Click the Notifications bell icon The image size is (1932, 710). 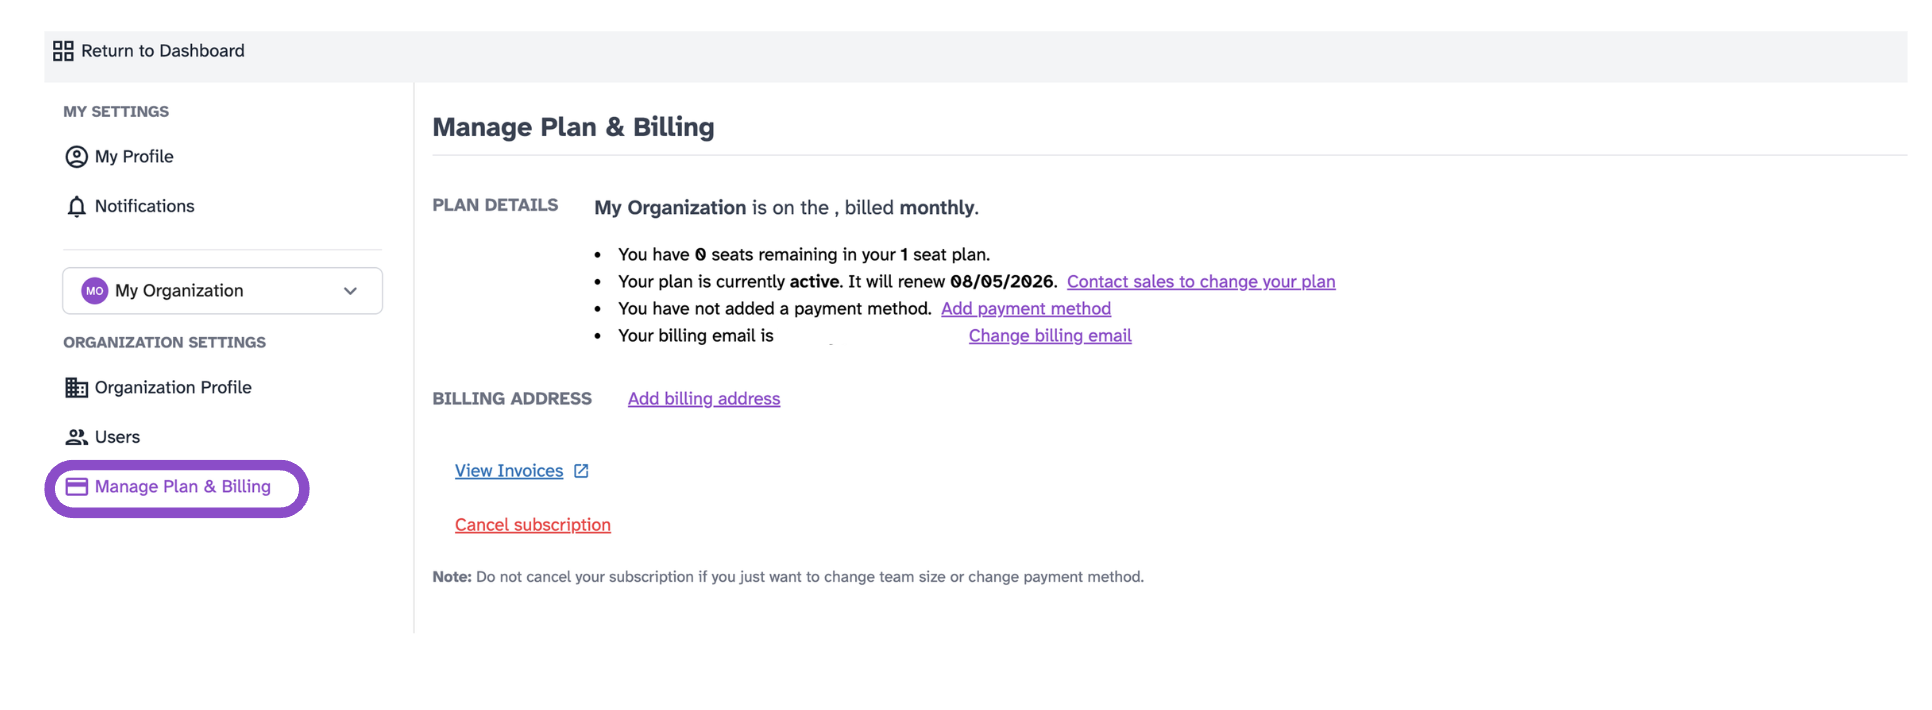tap(76, 207)
